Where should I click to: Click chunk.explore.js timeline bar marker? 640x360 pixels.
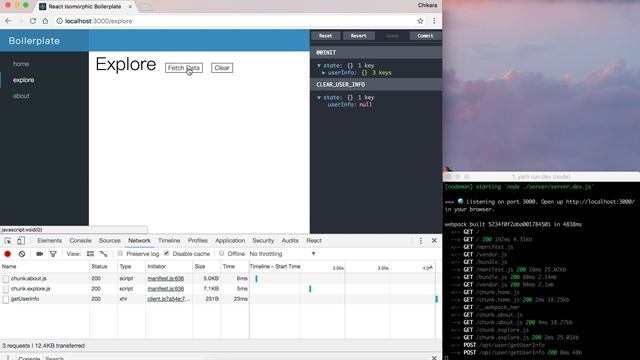(310, 289)
